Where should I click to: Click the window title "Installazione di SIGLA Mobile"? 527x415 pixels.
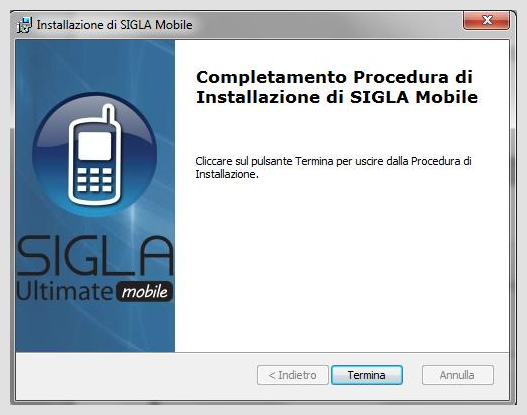coord(115,25)
